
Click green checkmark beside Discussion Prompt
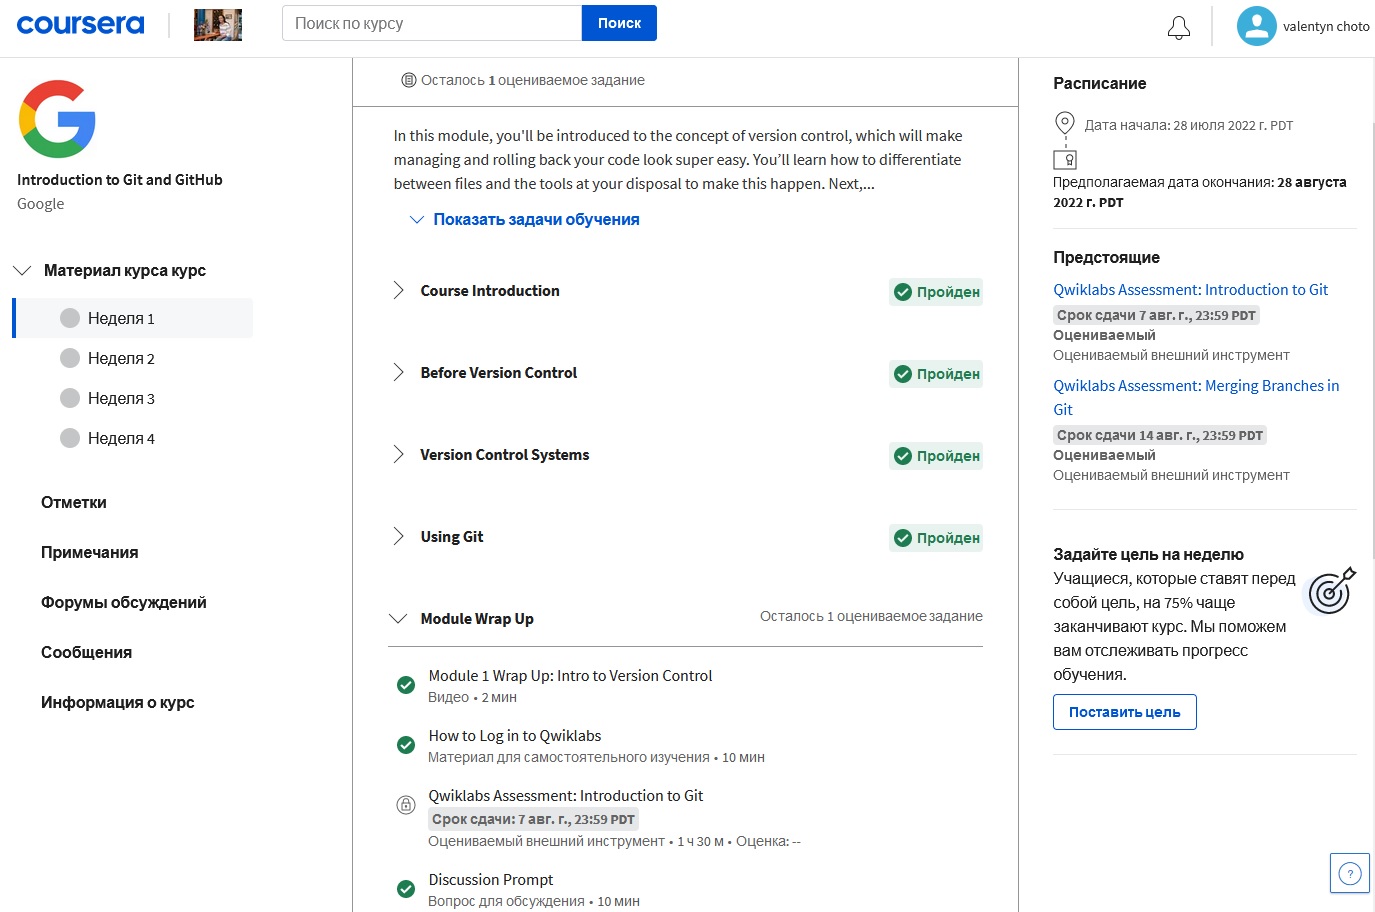pos(406,889)
